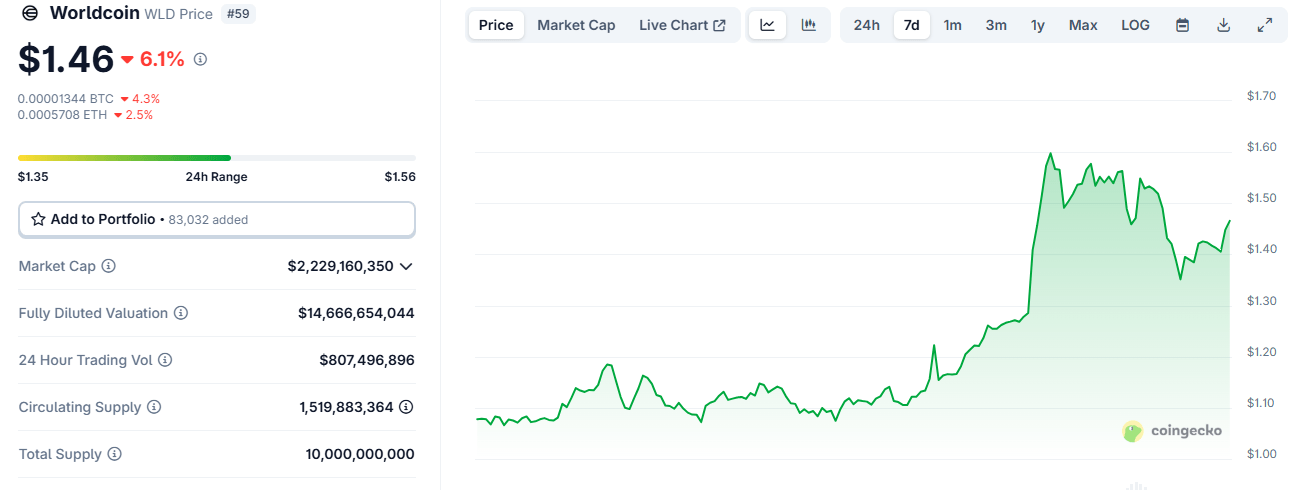Switch to the Market Cap tab
The height and width of the screenshot is (490, 1289).
tap(576, 25)
